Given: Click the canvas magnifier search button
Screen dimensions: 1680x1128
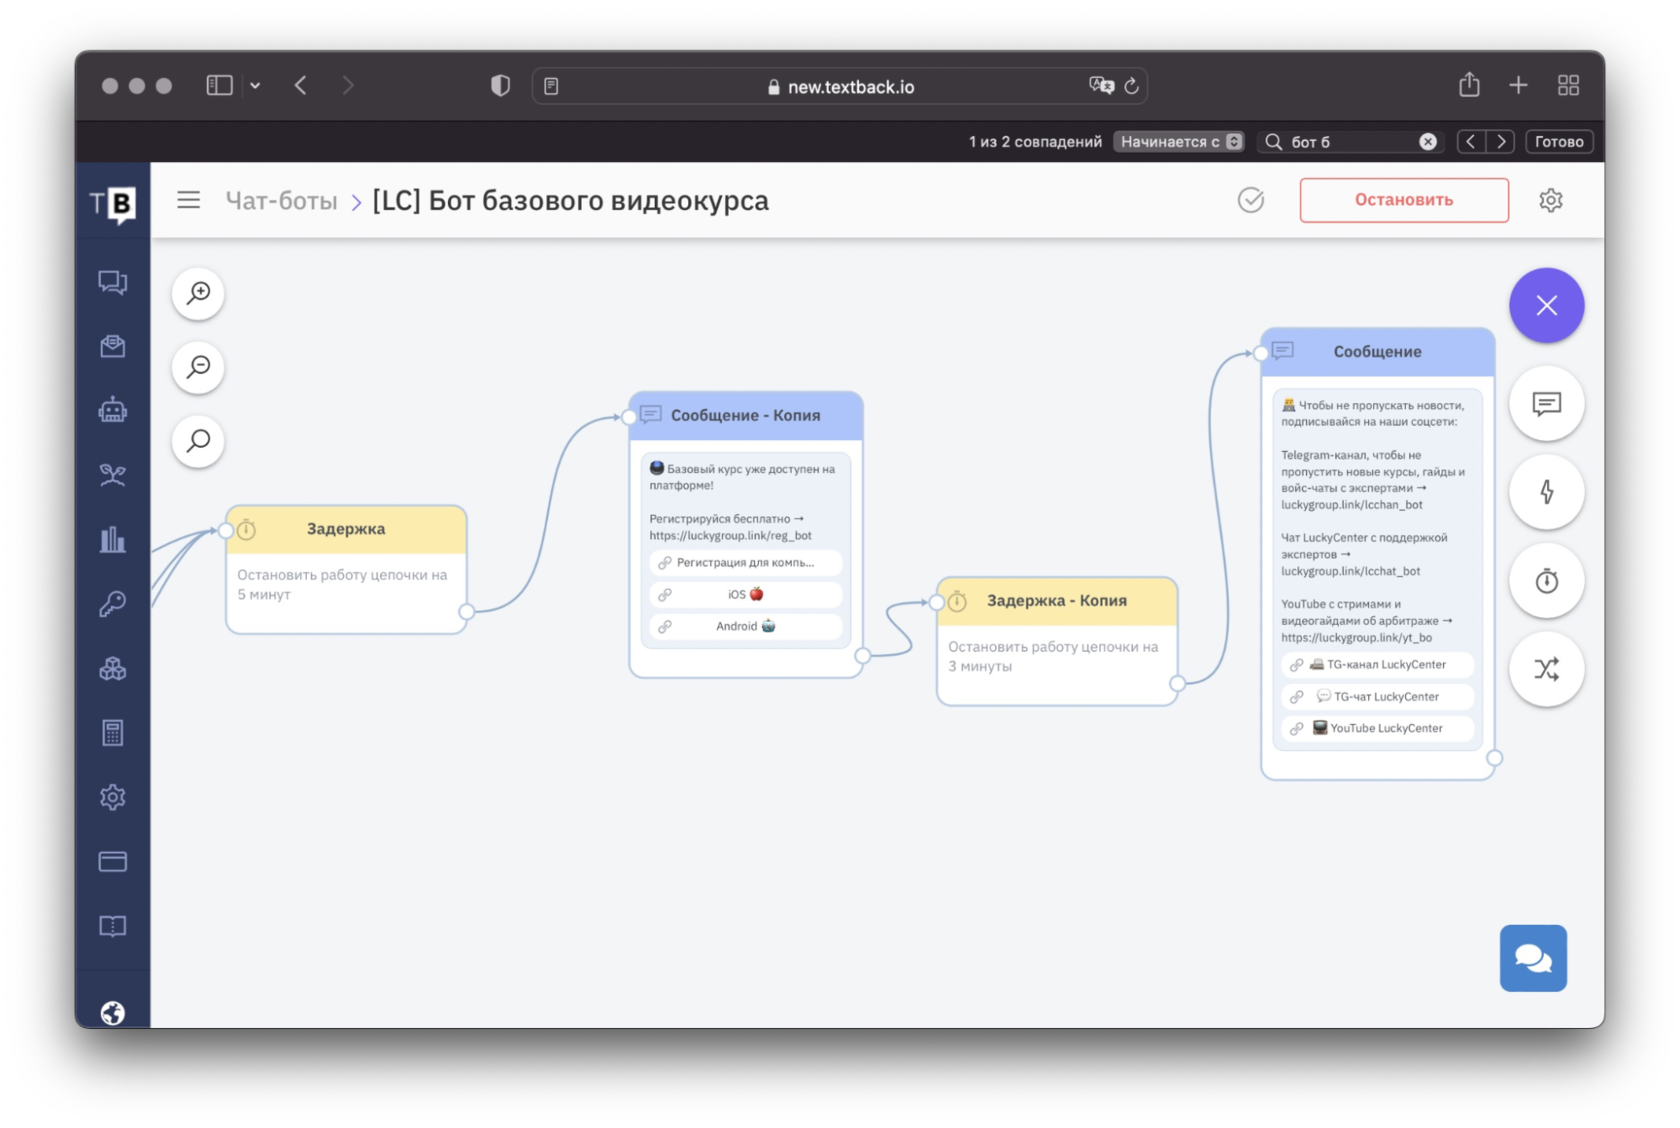Looking at the screenshot, I should pyautogui.click(x=198, y=441).
